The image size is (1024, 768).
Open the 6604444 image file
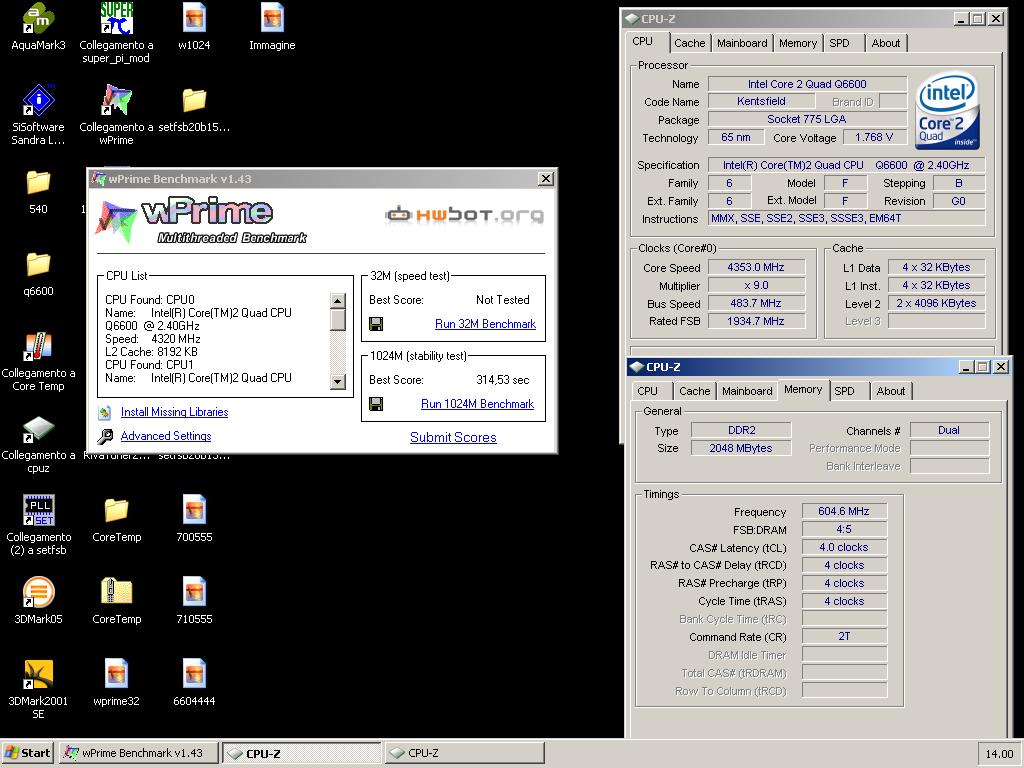(194, 675)
